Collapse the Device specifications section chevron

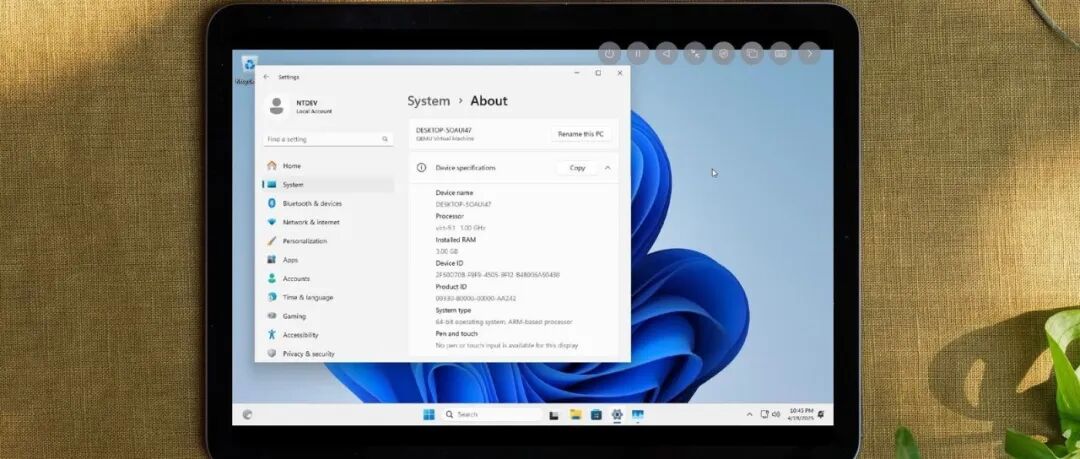coord(608,167)
